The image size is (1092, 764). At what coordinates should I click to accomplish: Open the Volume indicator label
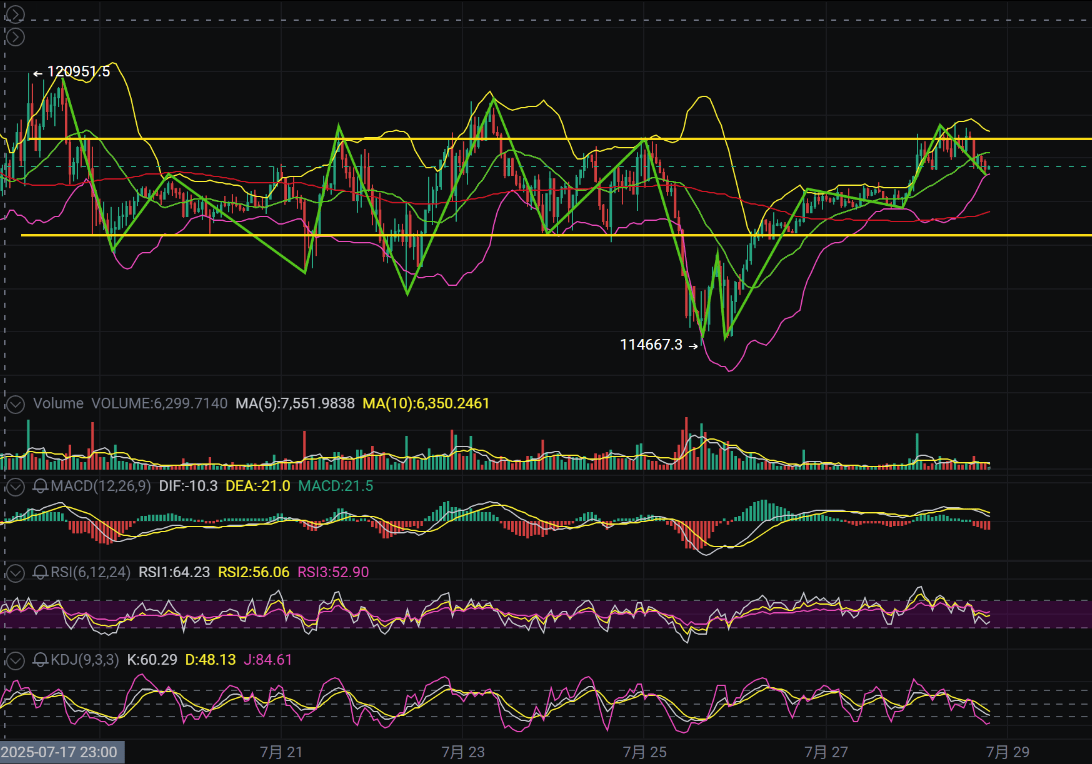(x=58, y=403)
